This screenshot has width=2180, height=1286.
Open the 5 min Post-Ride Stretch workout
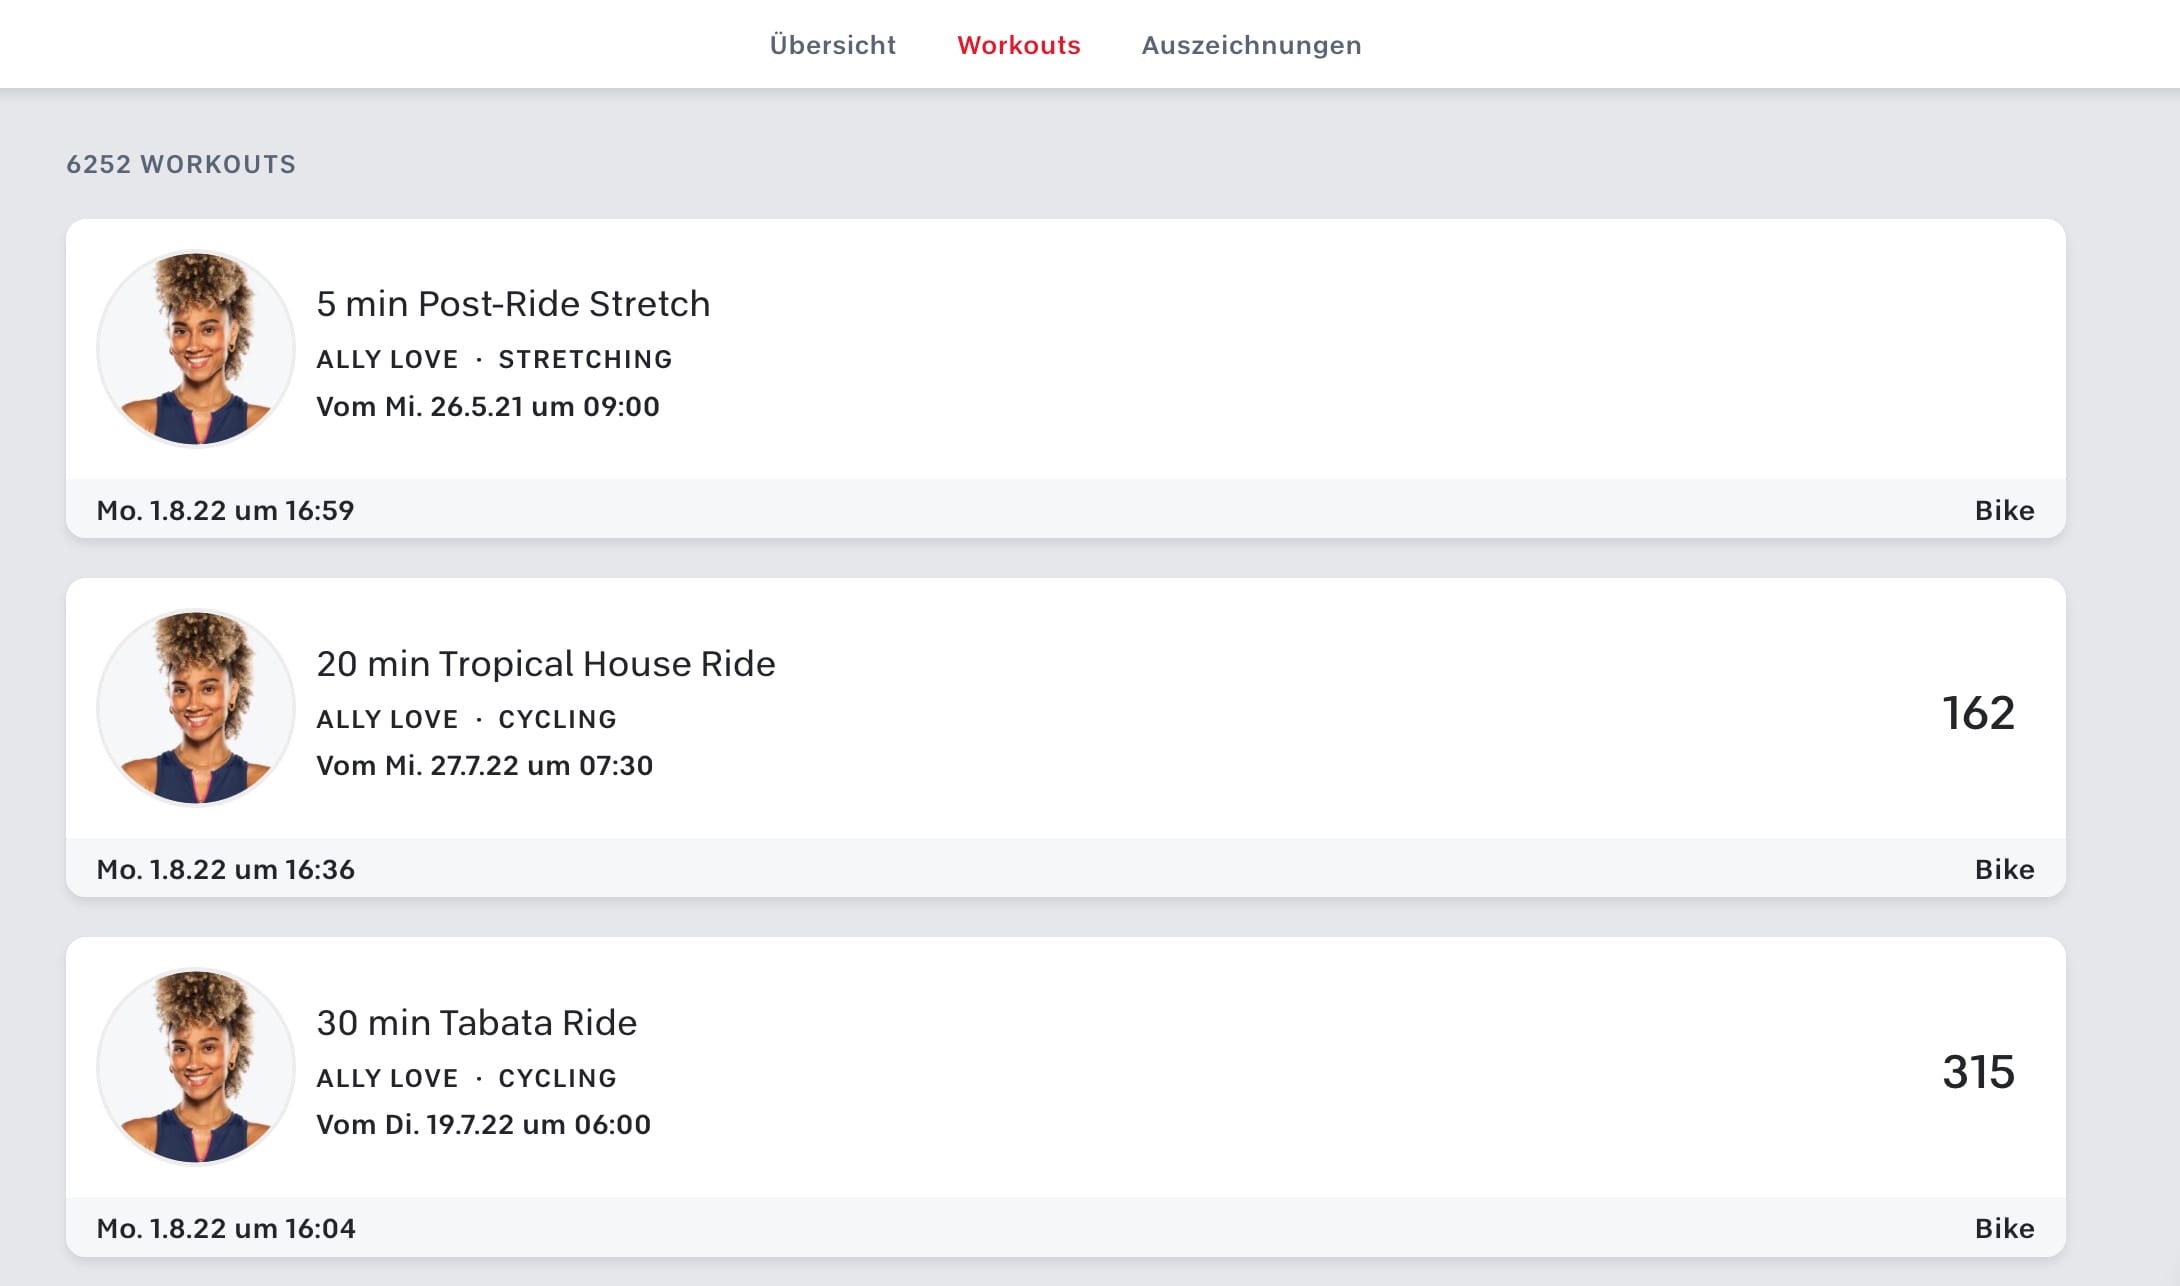513,304
